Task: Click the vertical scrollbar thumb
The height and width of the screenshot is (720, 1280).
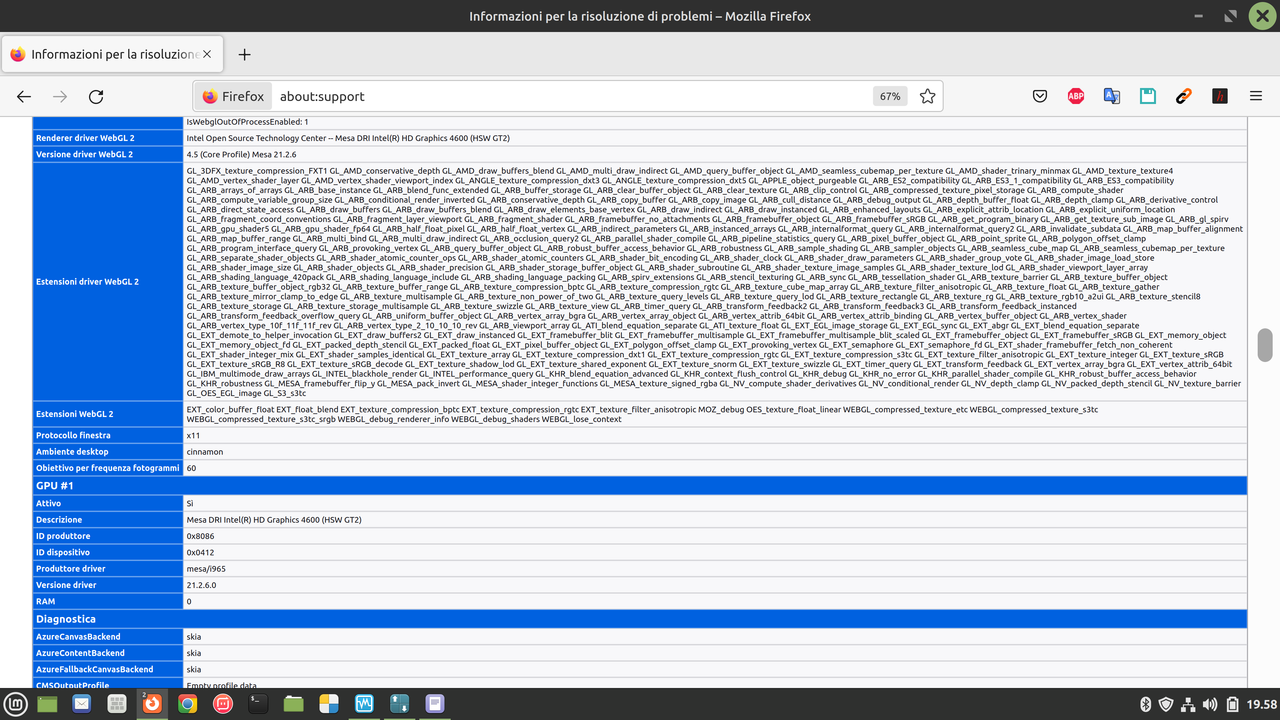Action: click(1264, 343)
